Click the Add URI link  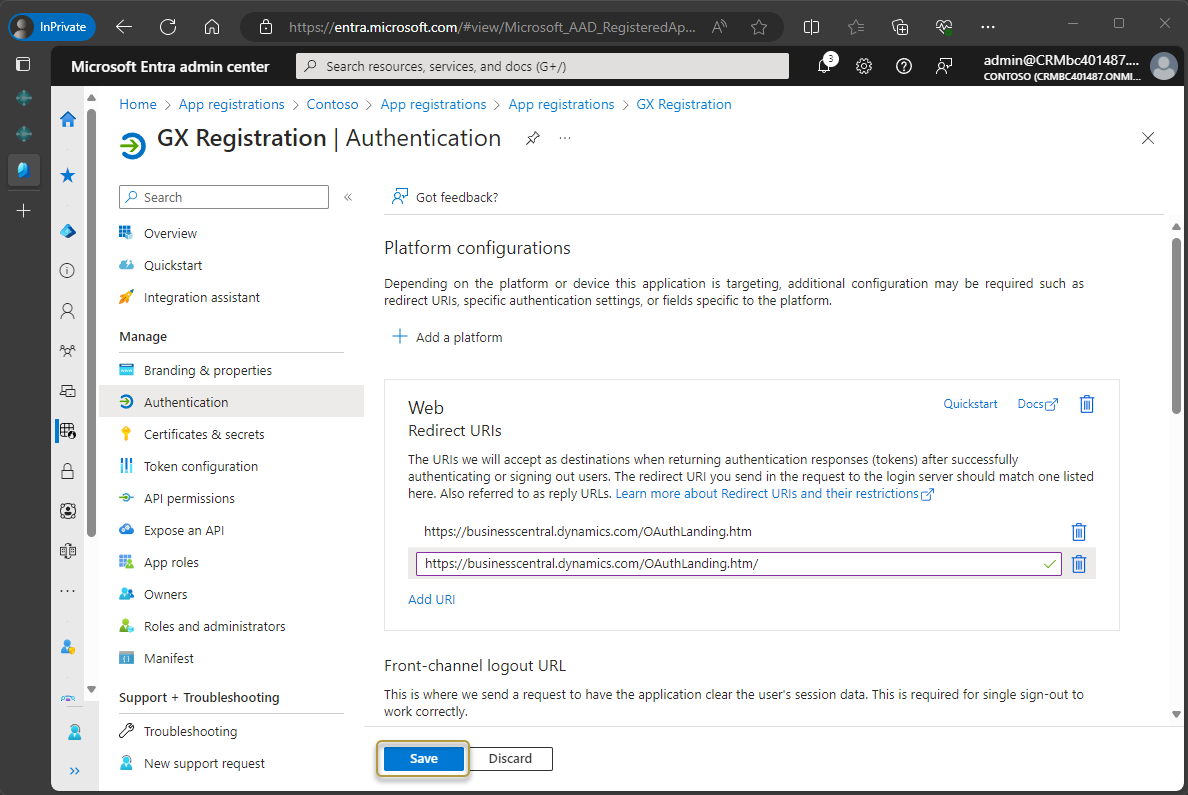click(432, 600)
